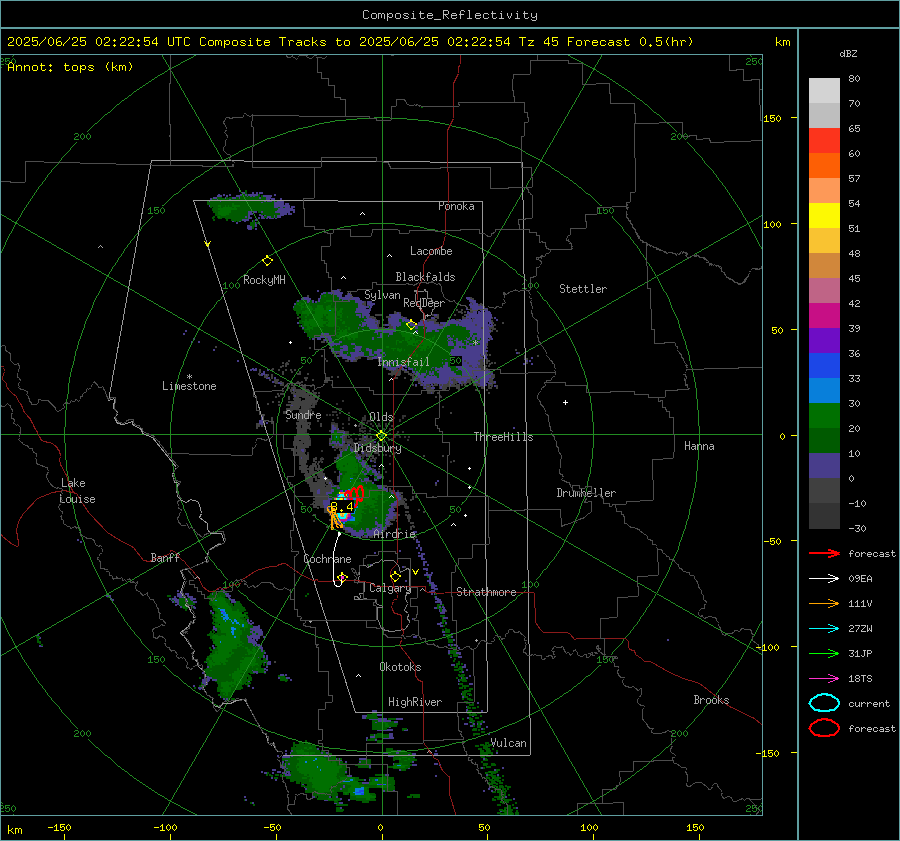Click the orange 111V track on the map
The width and height of the screenshot is (900, 841).
pyautogui.click(x=334, y=517)
